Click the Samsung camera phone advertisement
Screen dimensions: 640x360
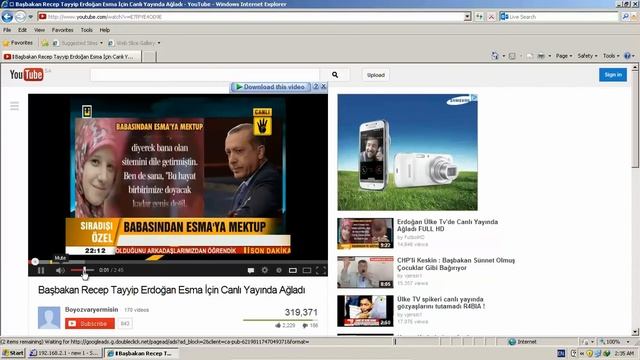pos(407,152)
